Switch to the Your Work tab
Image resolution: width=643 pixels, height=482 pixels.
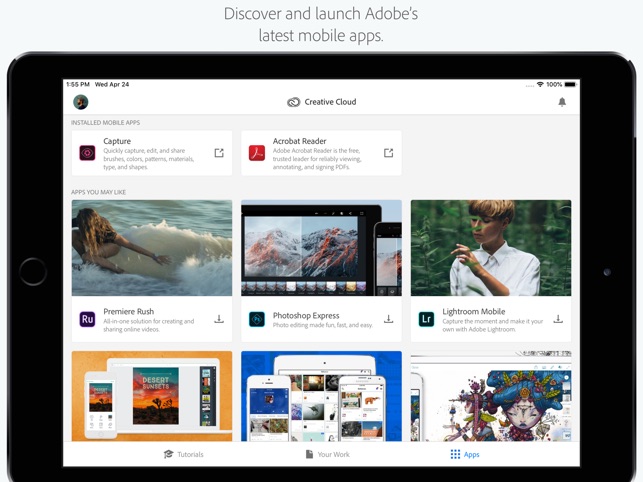click(x=327, y=454)
